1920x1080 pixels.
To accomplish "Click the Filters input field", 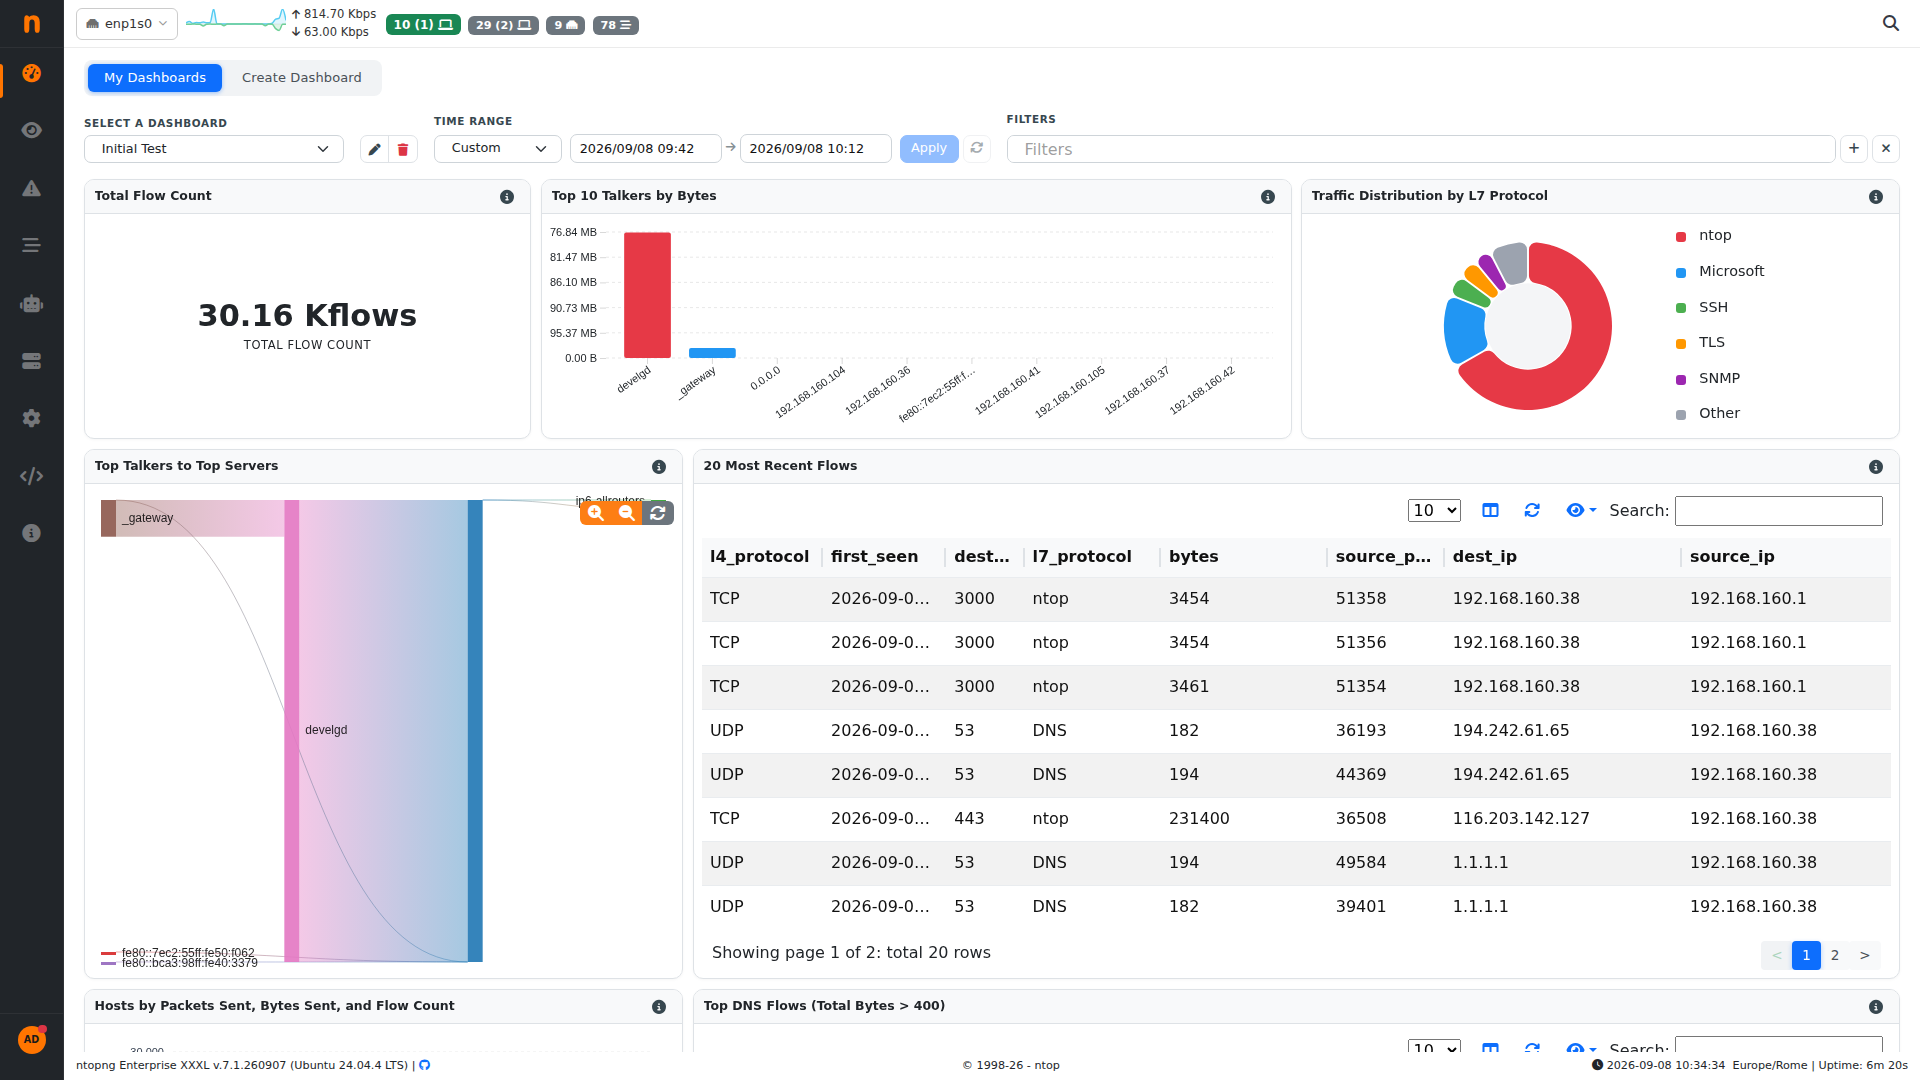I will tap(1421, 149).
